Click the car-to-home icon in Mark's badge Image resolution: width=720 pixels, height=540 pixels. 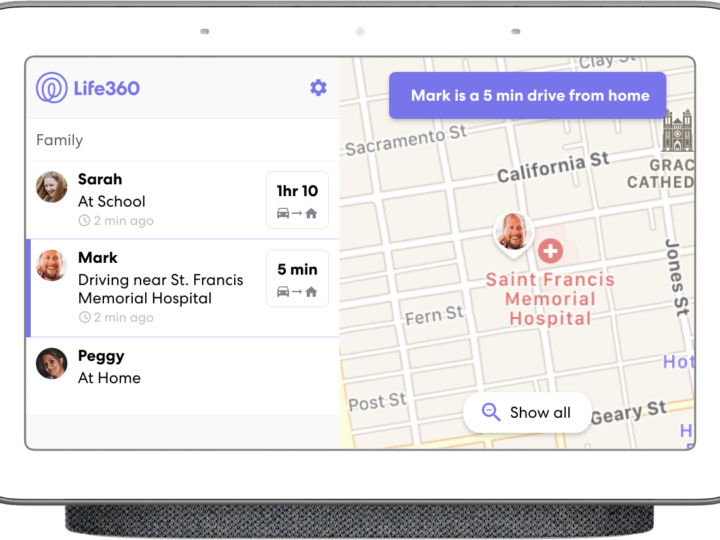click(x=297, y=292)
